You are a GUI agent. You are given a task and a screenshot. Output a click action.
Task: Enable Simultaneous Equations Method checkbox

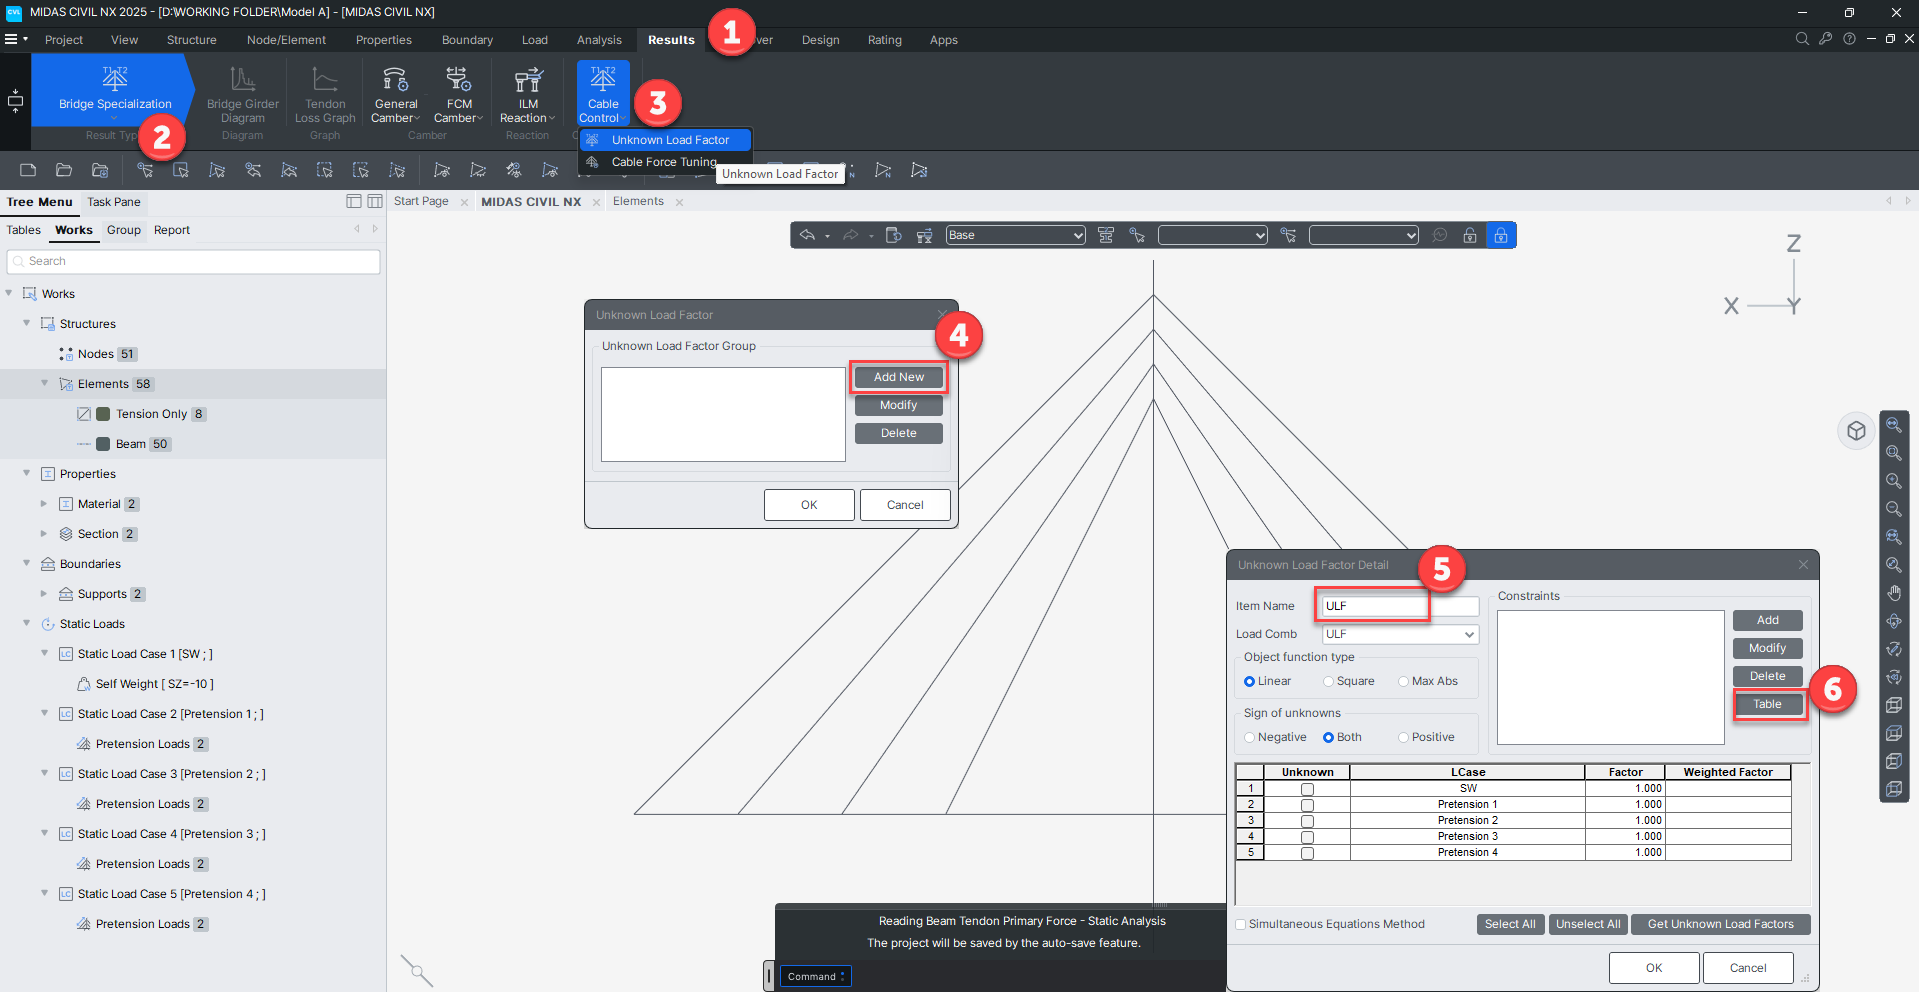tap(1241, 925)
